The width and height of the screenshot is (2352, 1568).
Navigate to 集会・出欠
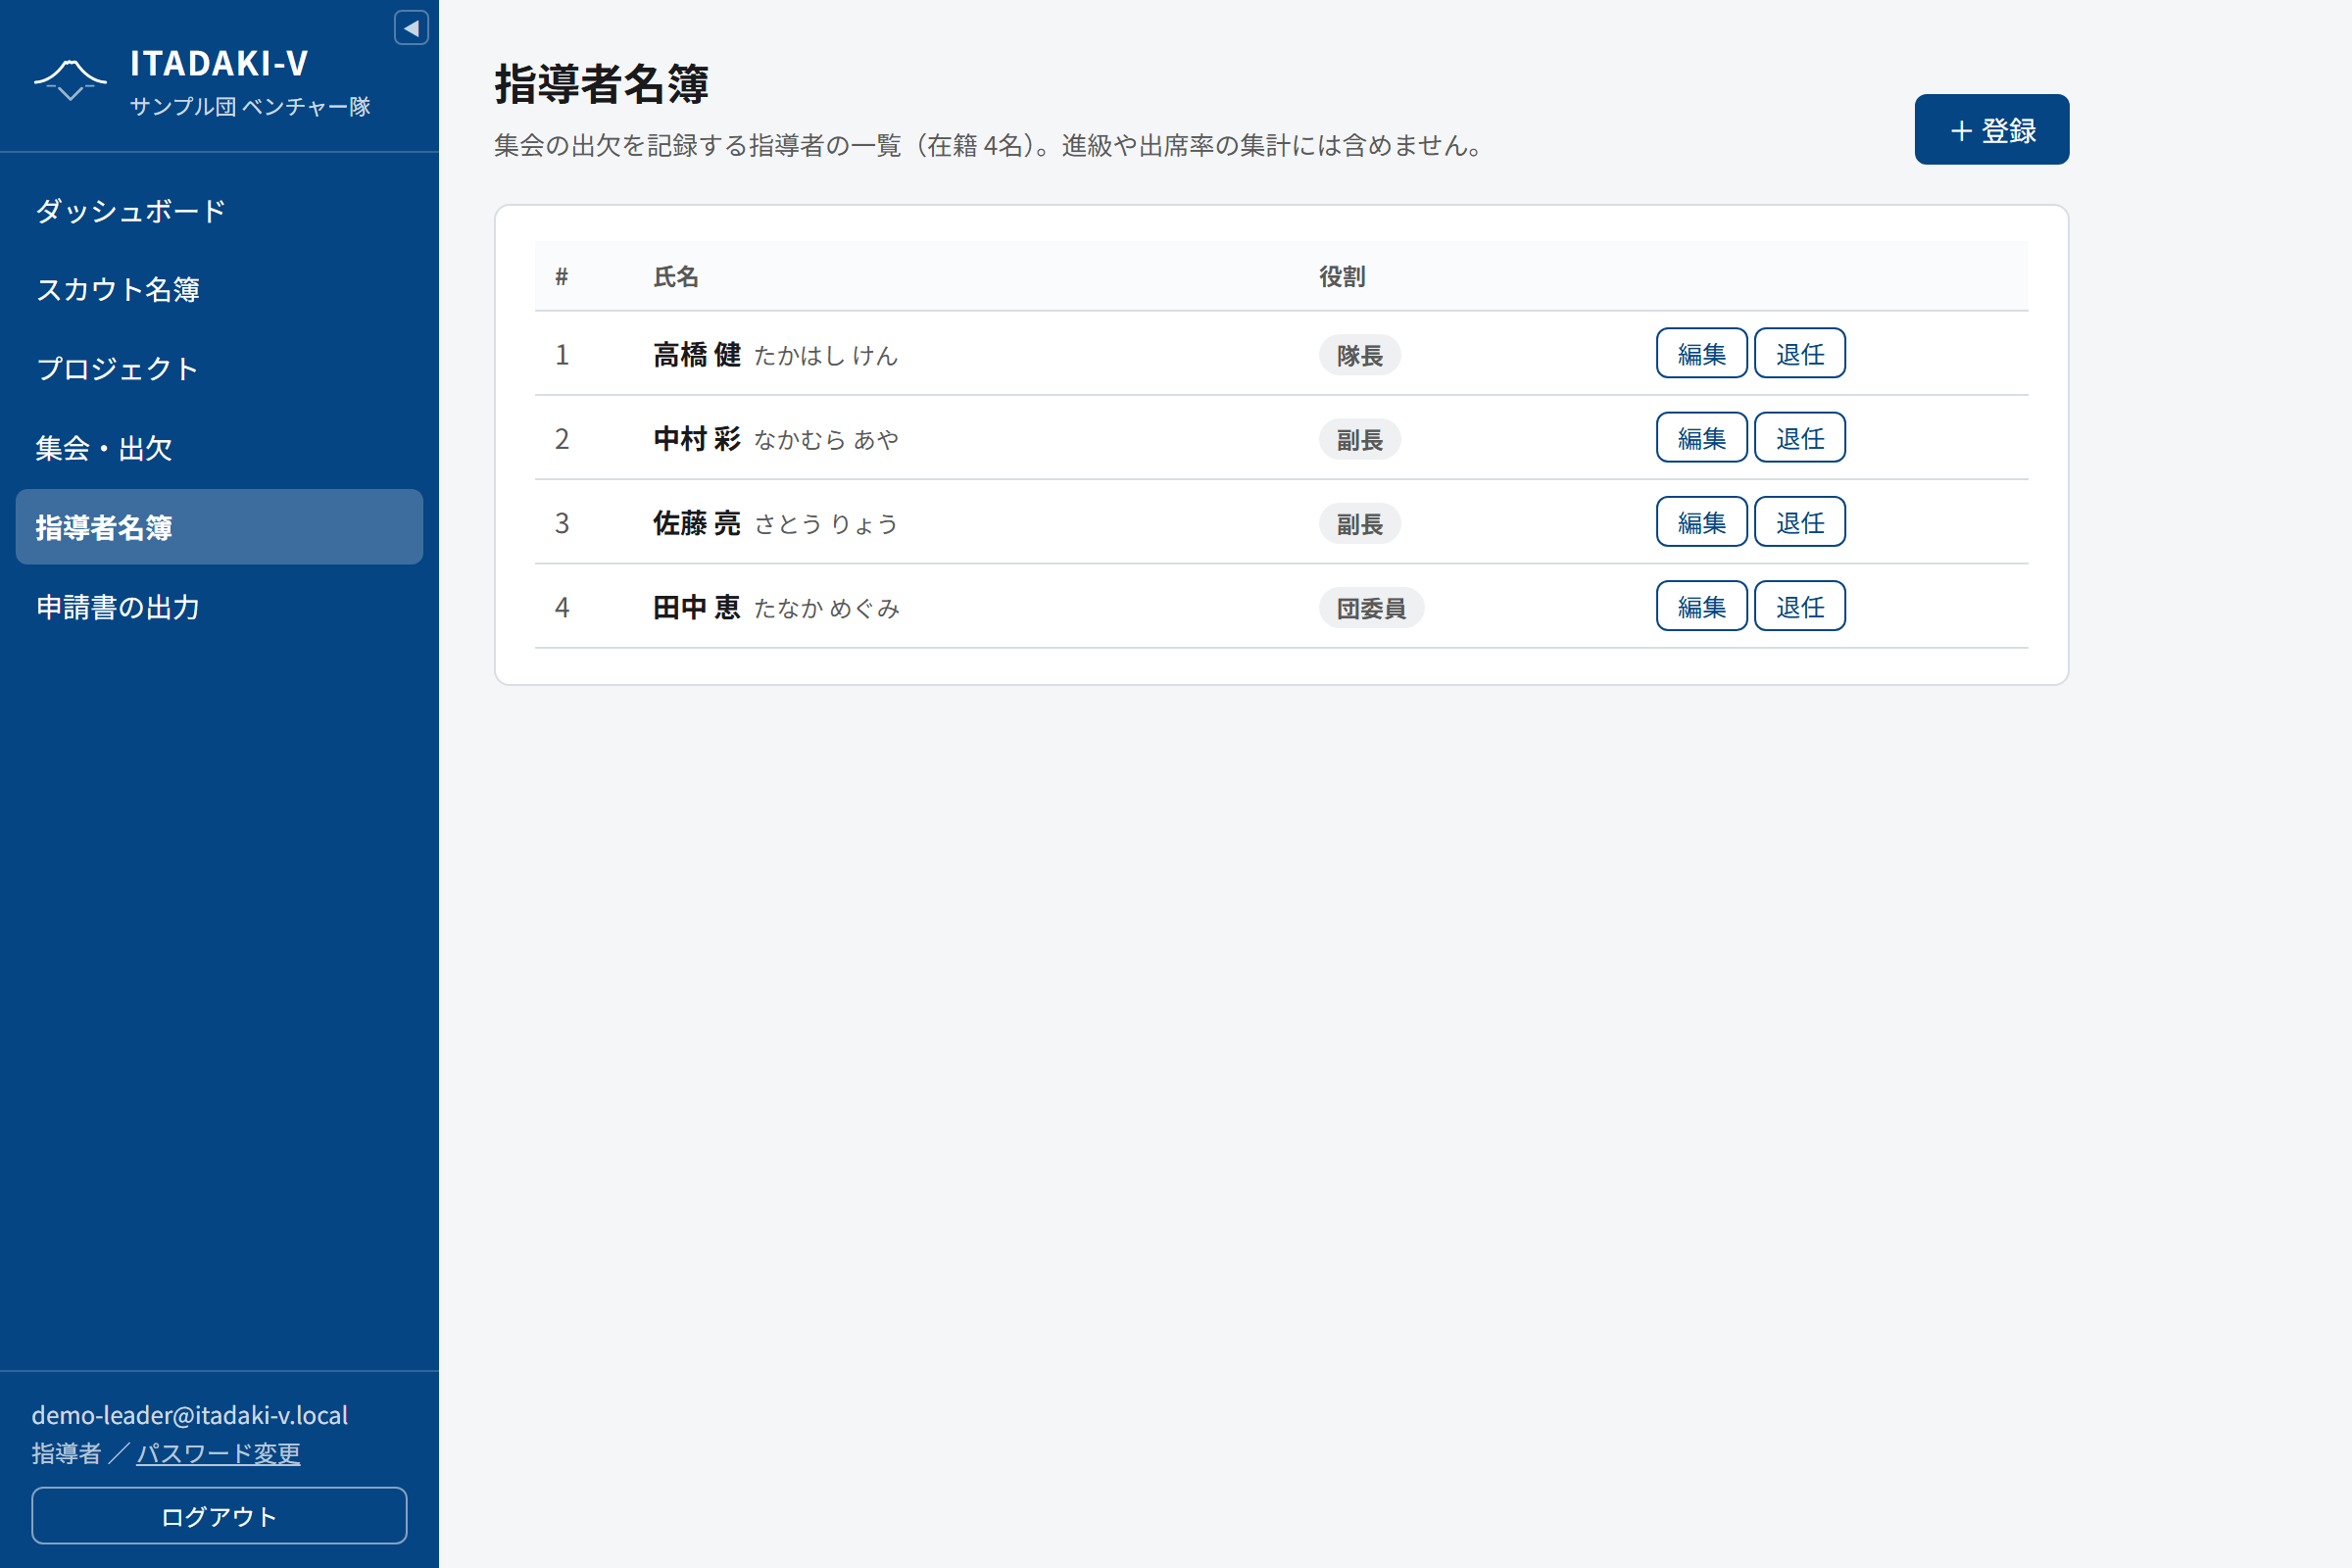(219, 448)
